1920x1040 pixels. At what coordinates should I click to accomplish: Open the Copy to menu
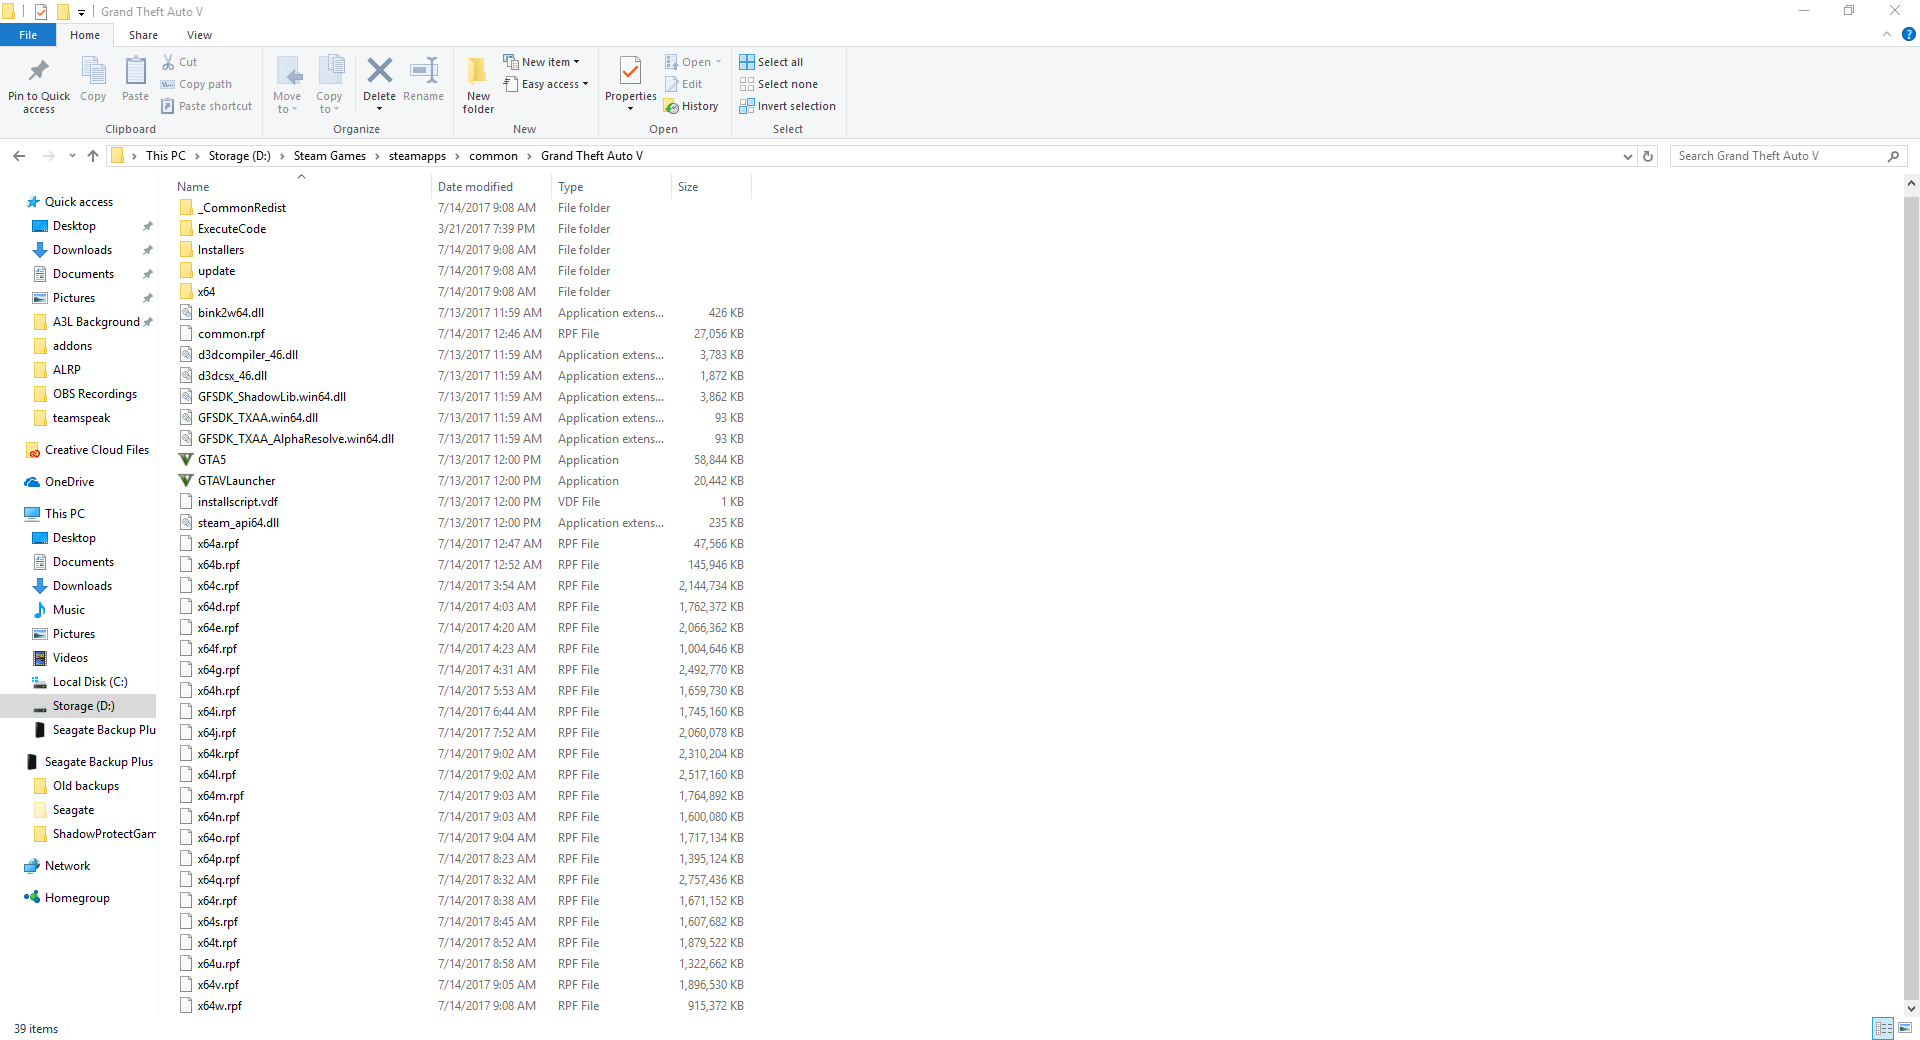pos(329,84)
